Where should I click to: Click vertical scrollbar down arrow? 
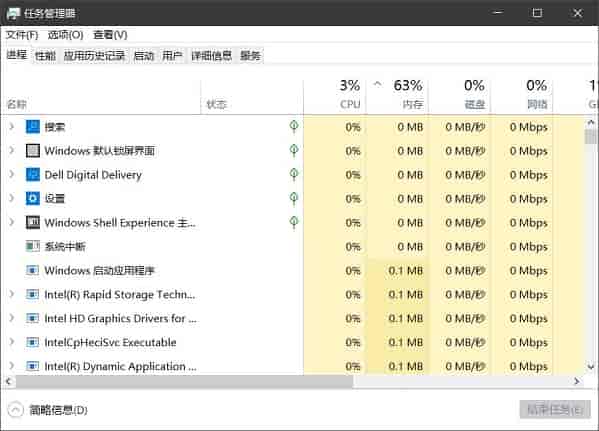tap(591, 367)
